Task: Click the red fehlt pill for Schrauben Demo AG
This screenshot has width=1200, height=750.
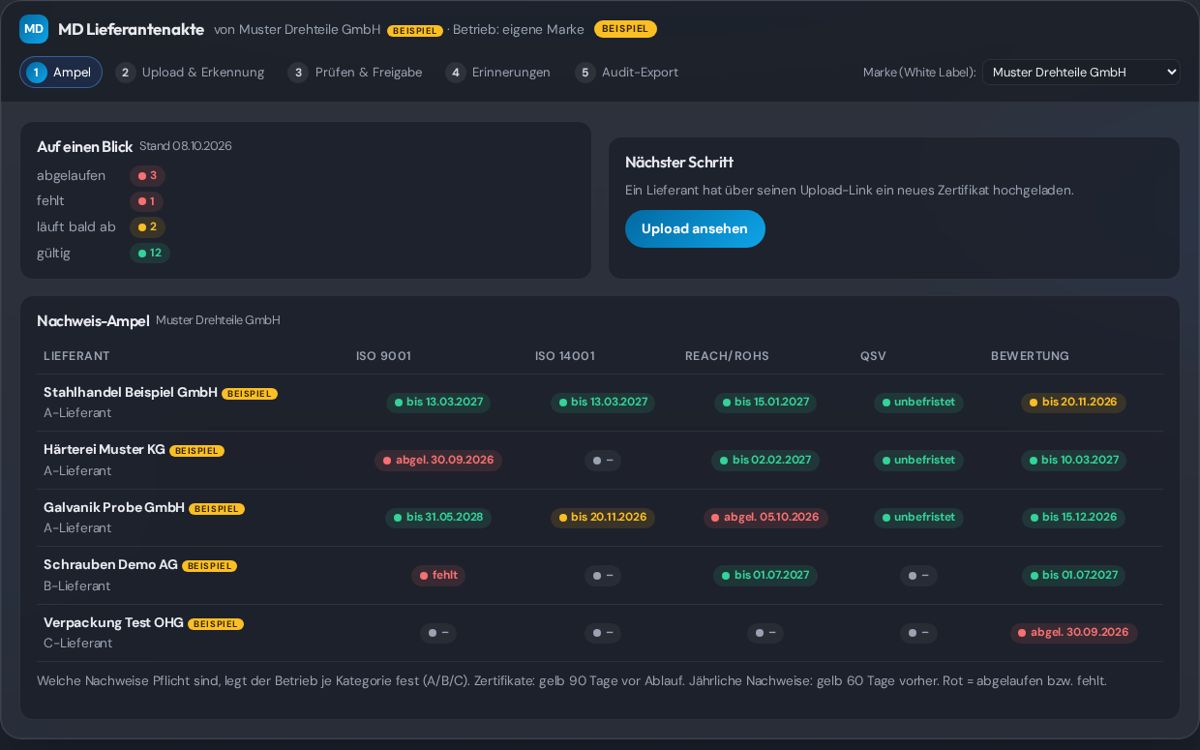Action: click(438, 575)
